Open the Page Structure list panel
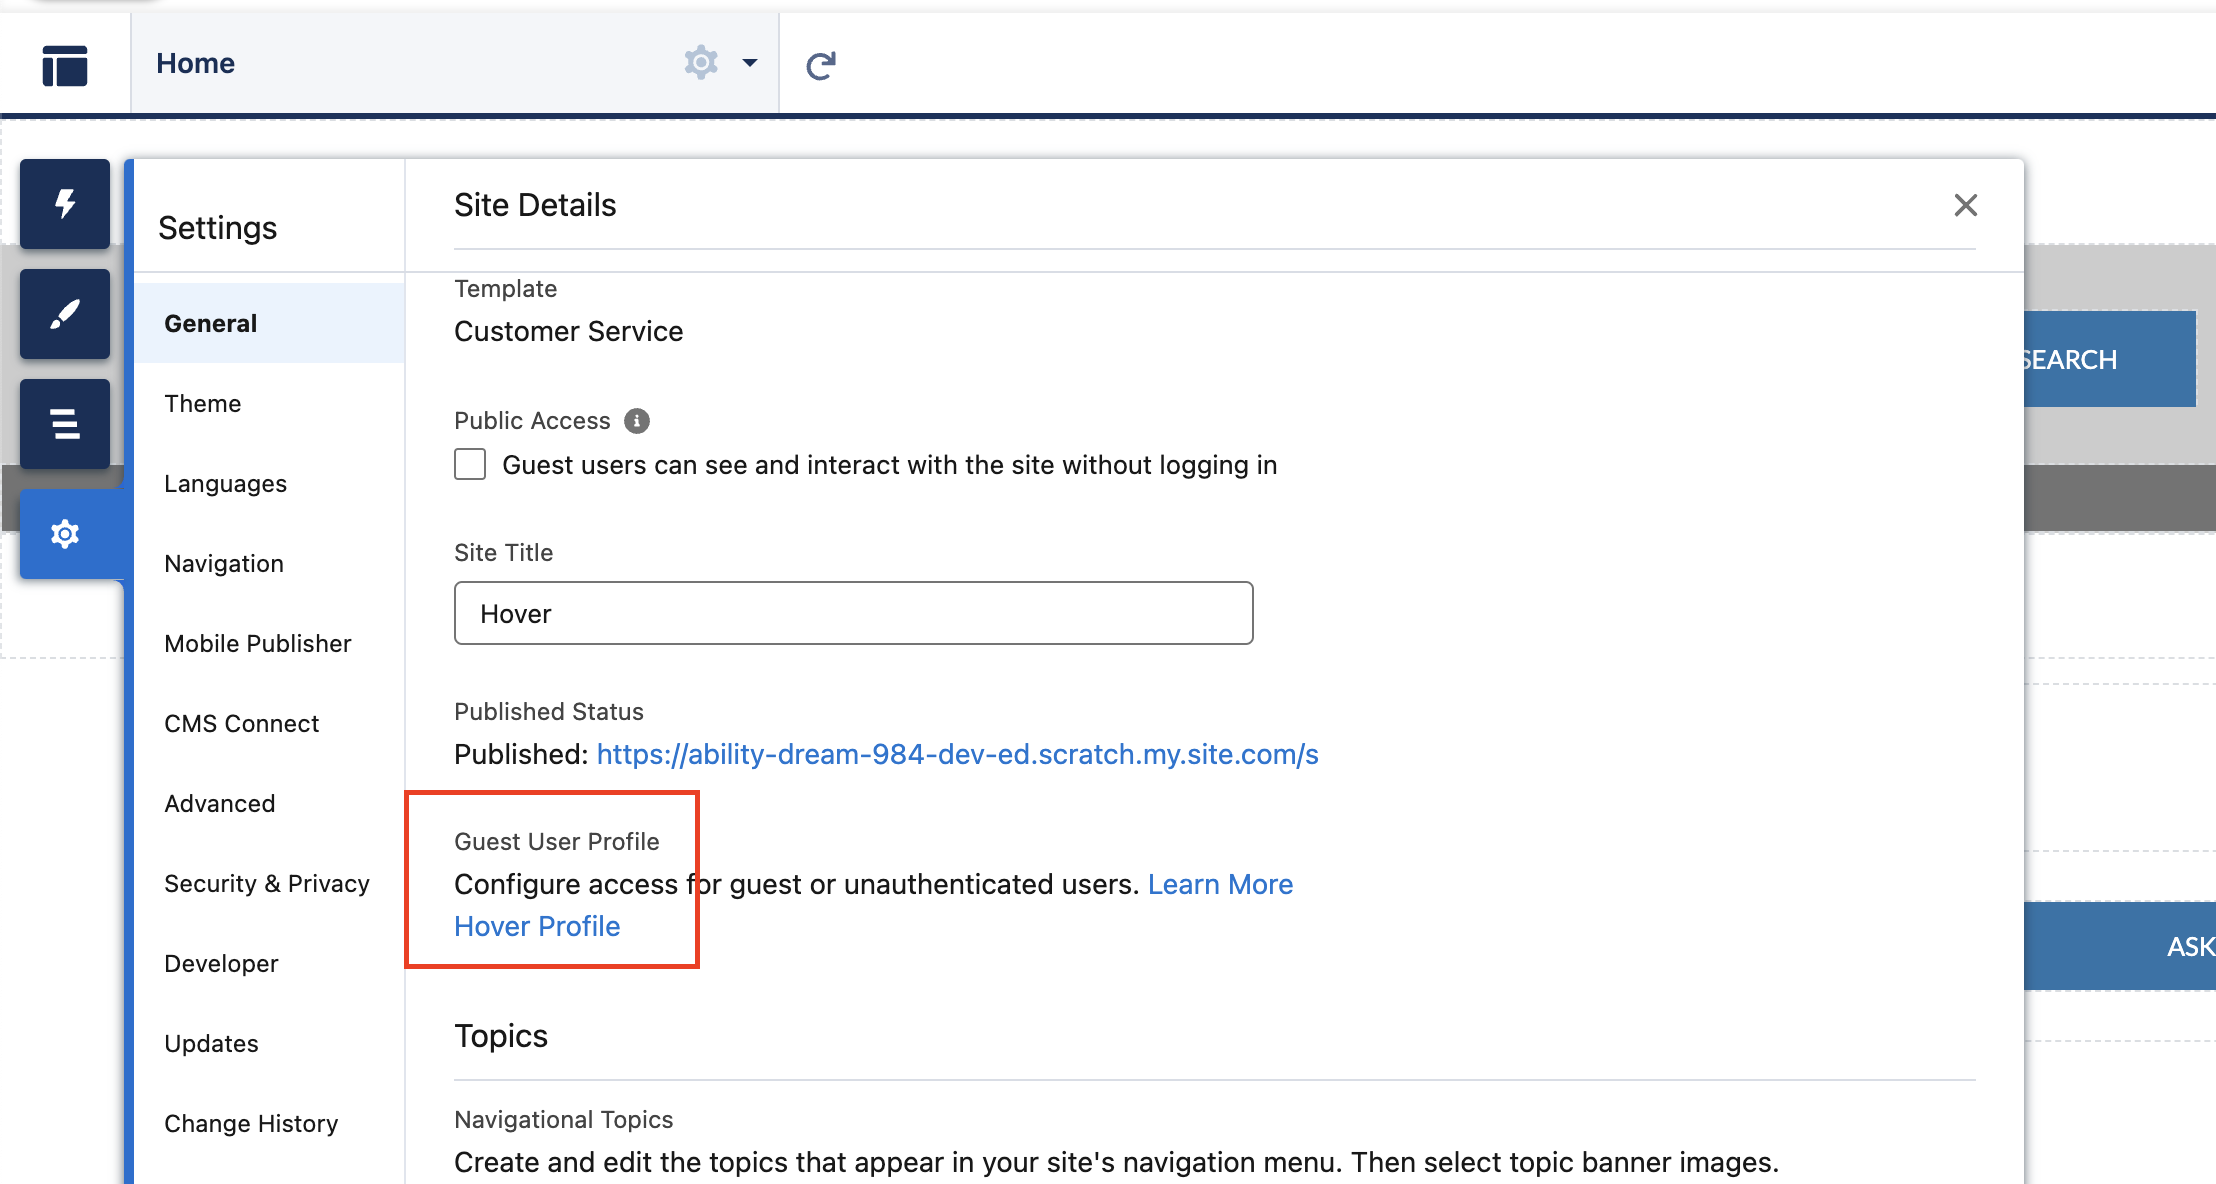The height and width of the screenshot is (1184, 2216). pos(65,424)
